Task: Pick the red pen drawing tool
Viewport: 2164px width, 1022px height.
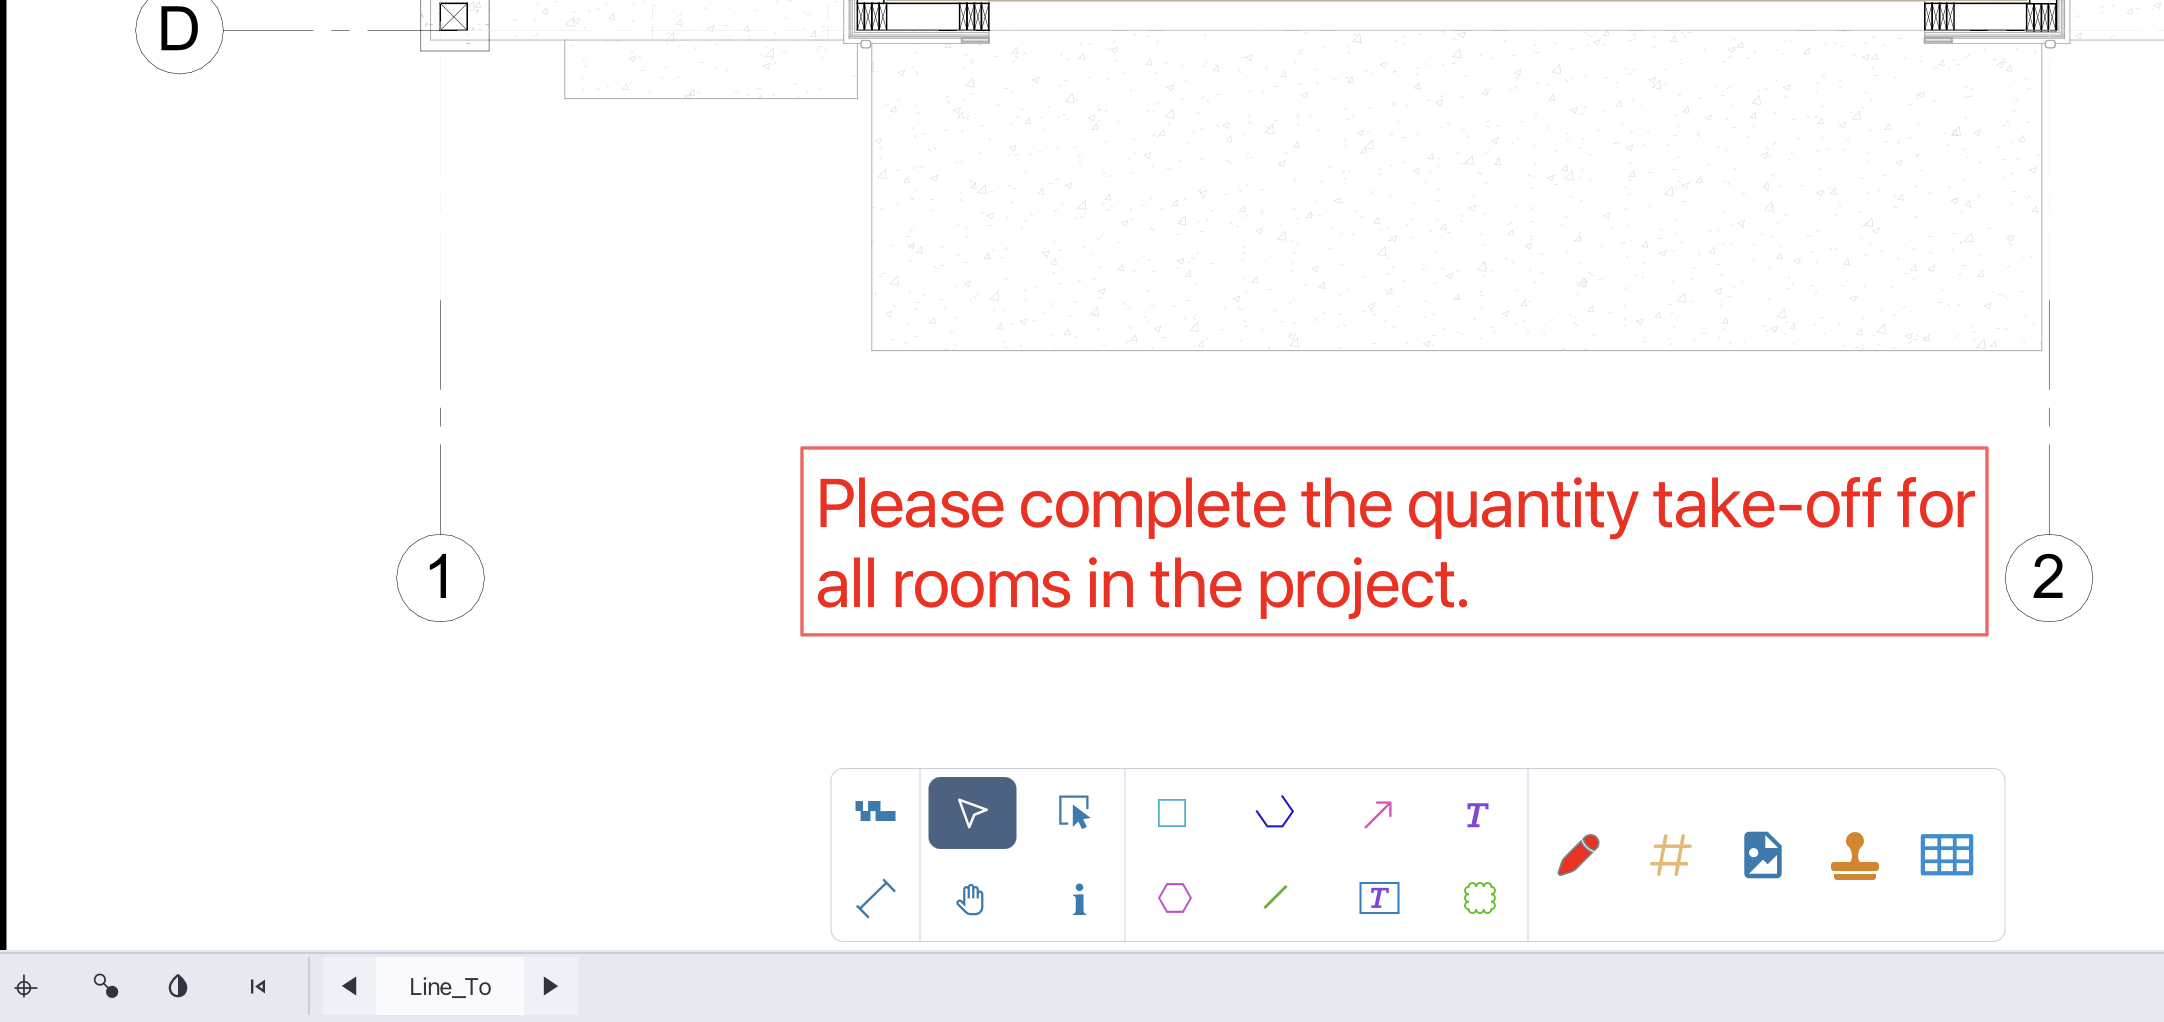Action: click(x=1578, y=855)
